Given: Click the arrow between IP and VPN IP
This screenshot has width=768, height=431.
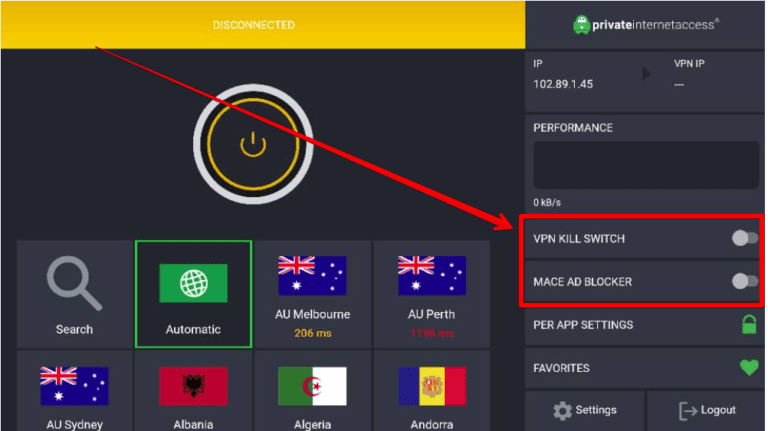Looking at the screenshot, I should point(646,74).
